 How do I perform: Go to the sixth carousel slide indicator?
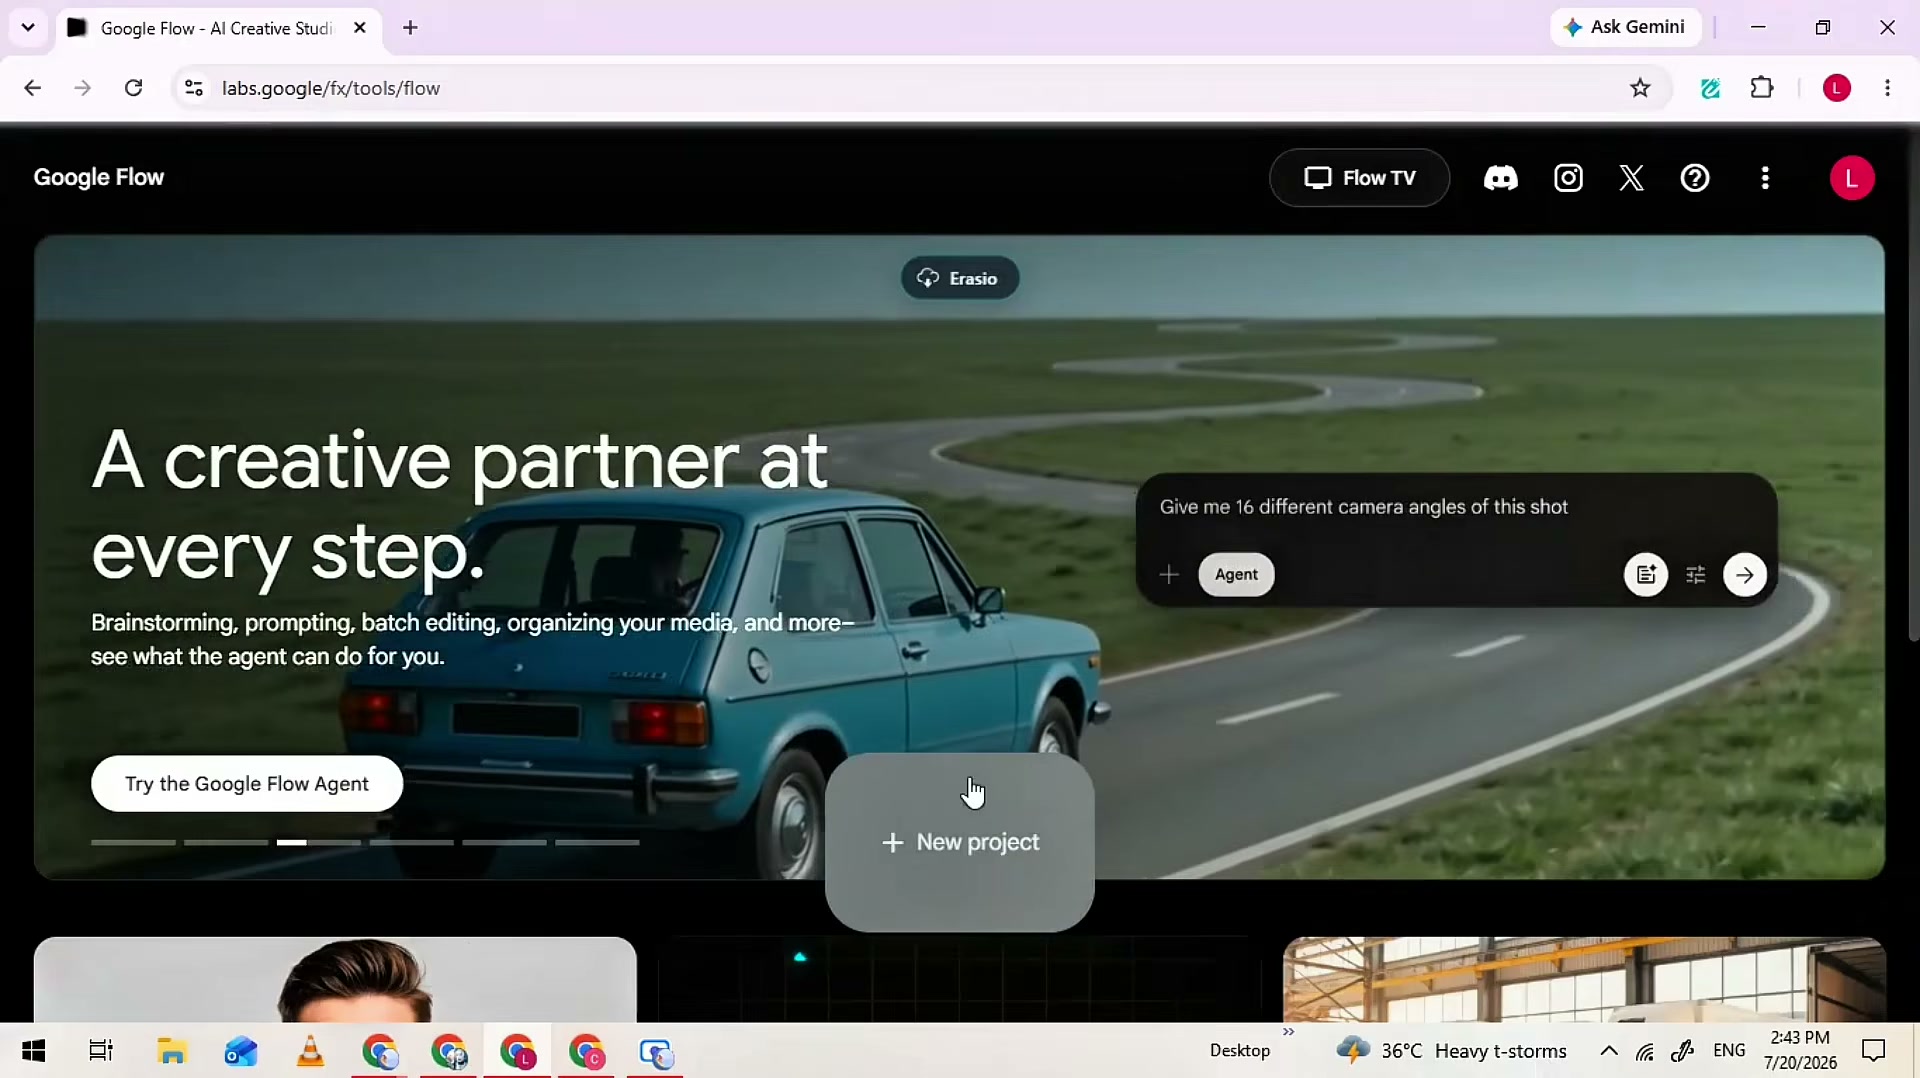pyautogui.click(x=597, y=843)
